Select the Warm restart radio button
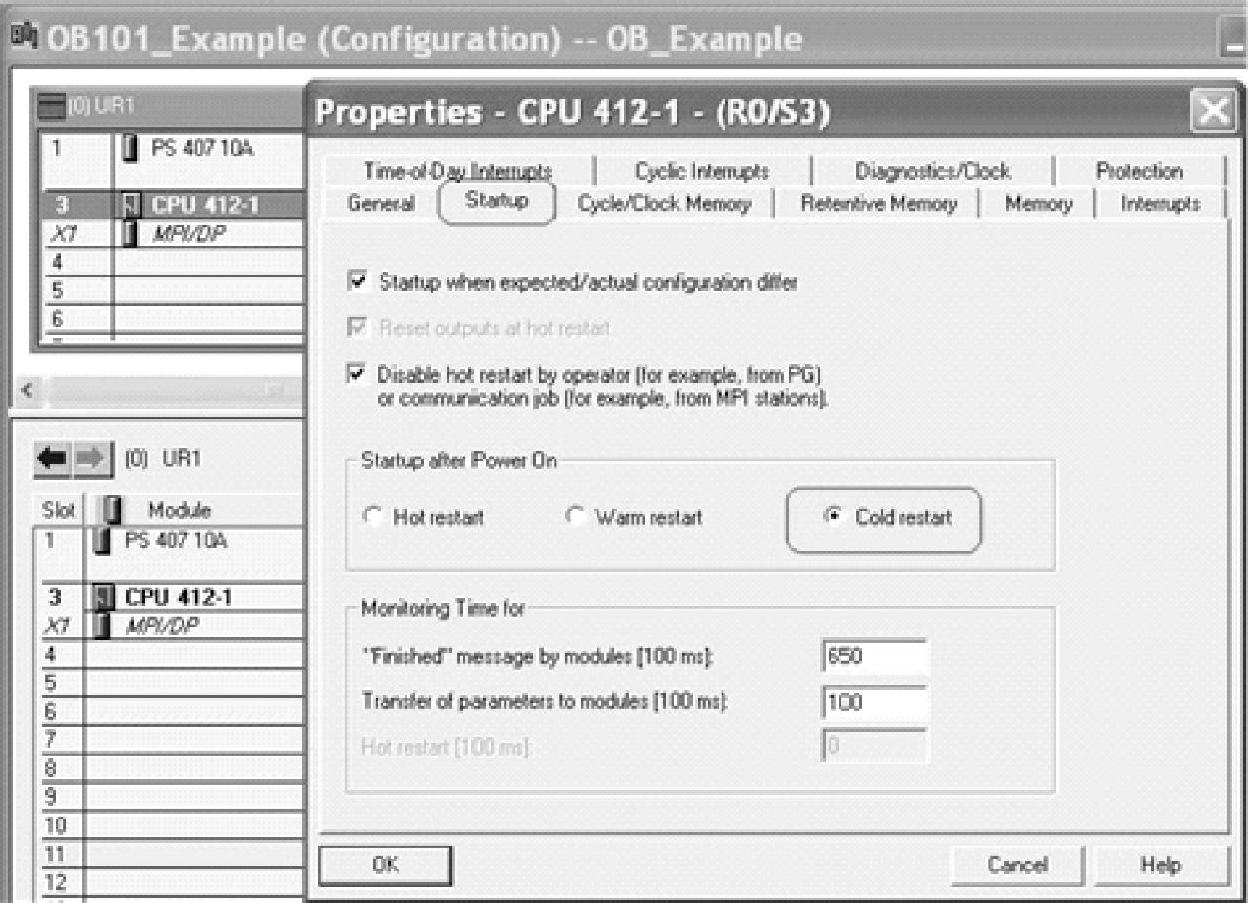Image resolution: width=1248 pixels, height=903 pixels. pos(574,518)
